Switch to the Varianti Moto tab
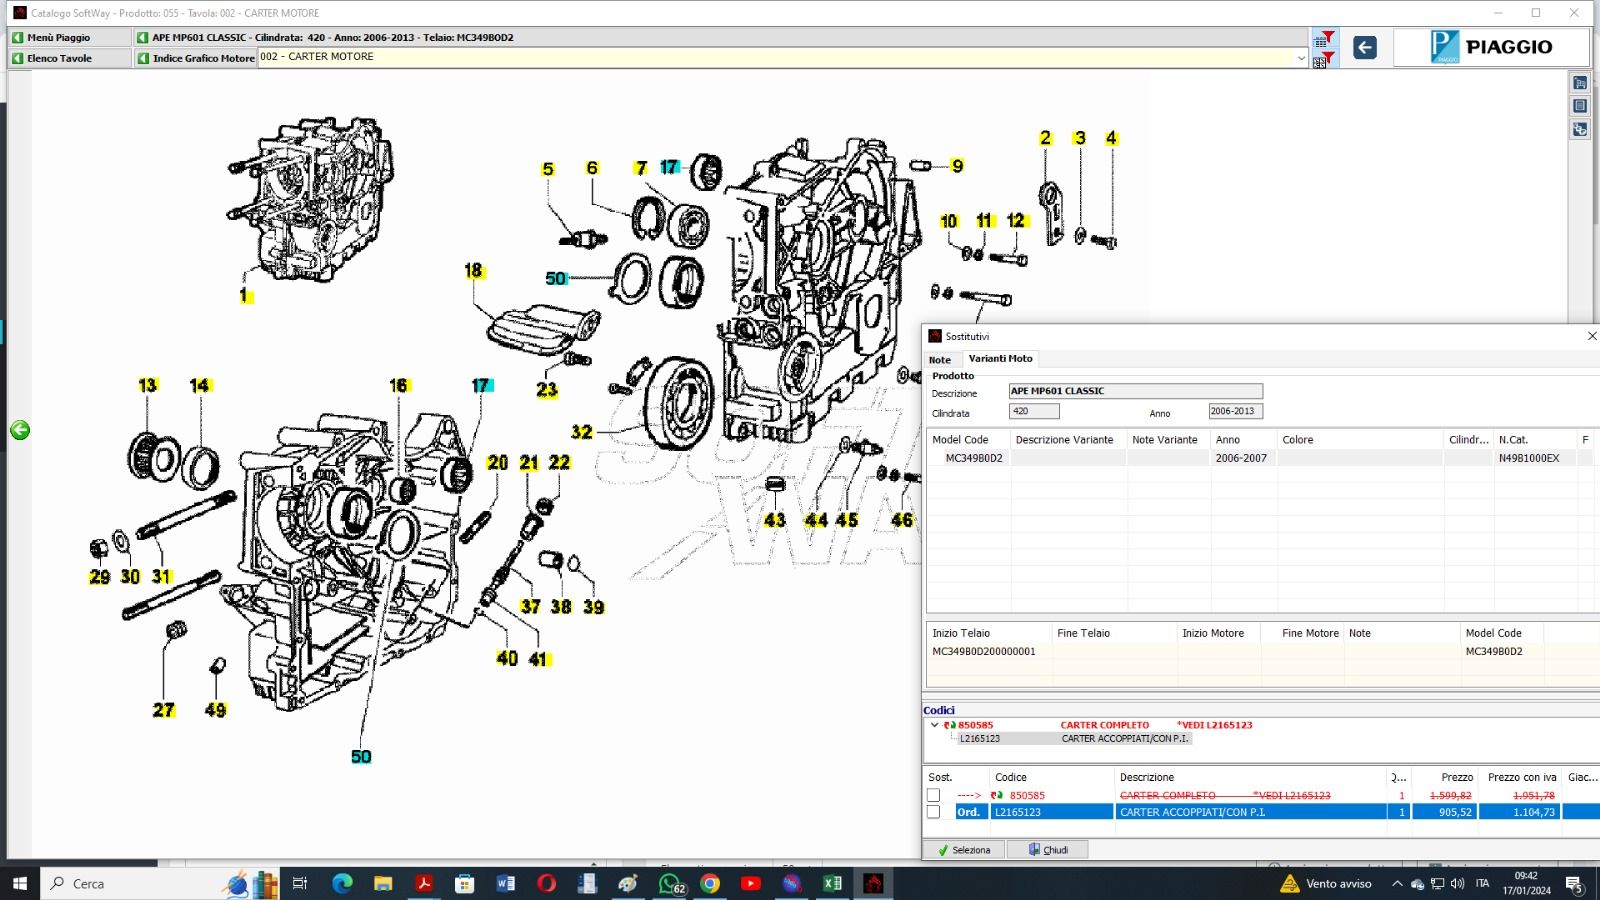The image size is (1600, 900). (x=1000, y=358)
